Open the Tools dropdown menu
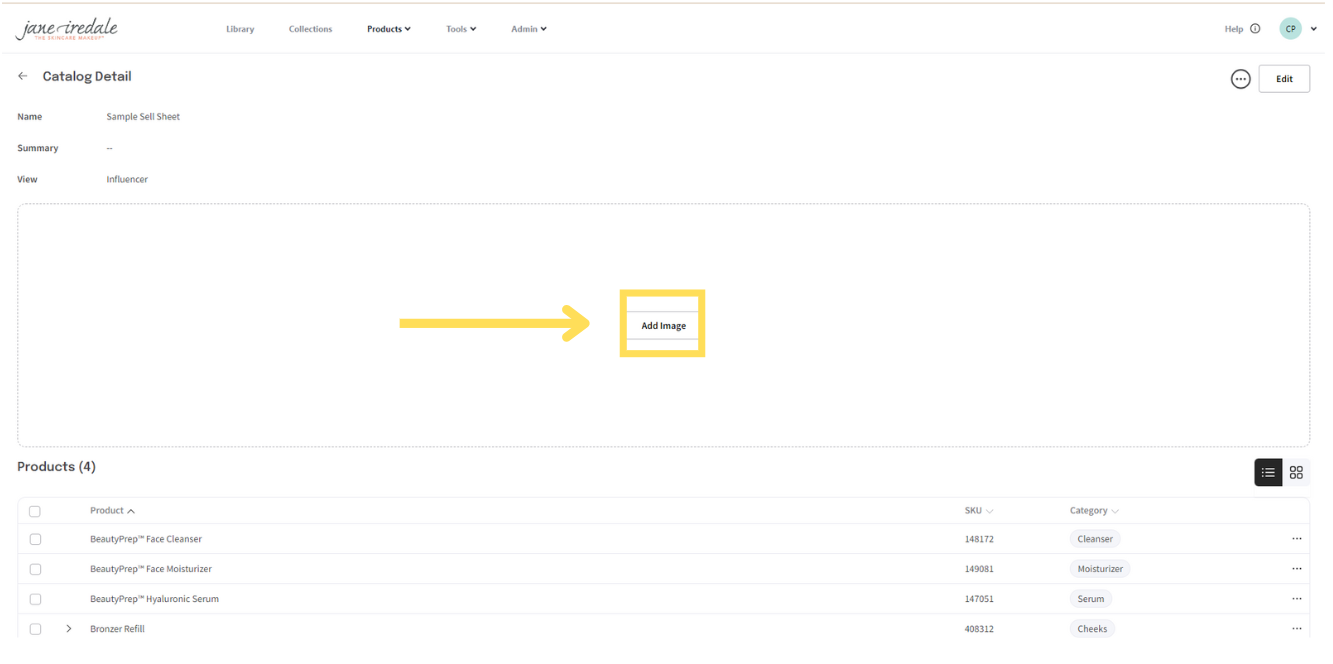 point(461,29)
